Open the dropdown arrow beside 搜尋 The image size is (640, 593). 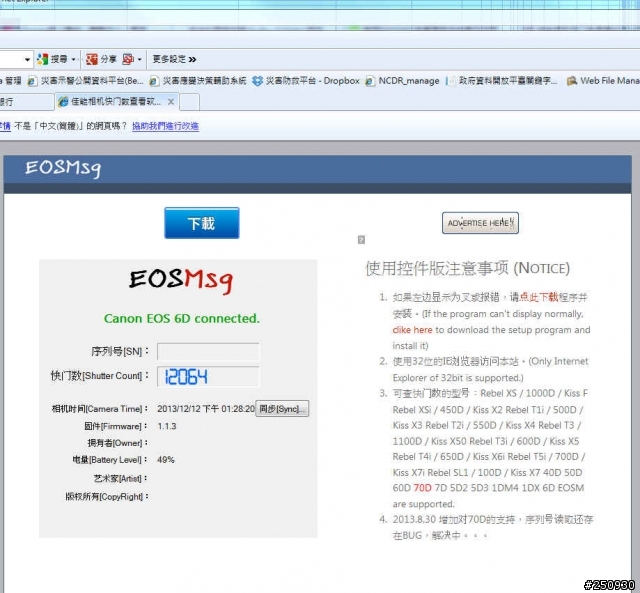click(x=73, y=60)
